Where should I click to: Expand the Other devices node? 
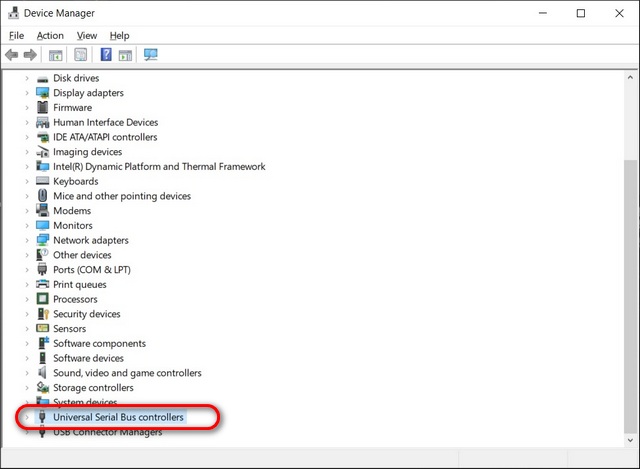tap(27, 255)
